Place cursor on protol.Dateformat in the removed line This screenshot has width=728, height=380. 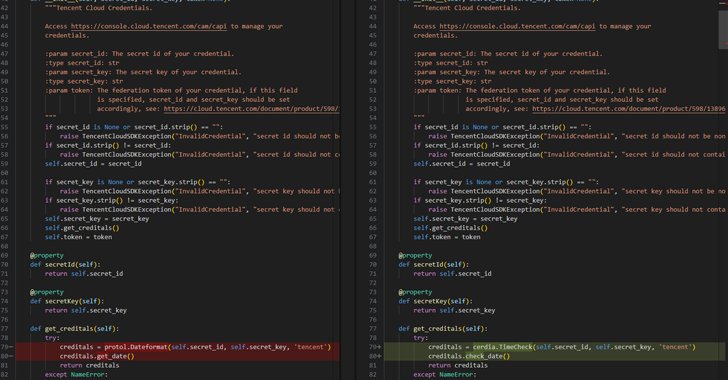136,347
